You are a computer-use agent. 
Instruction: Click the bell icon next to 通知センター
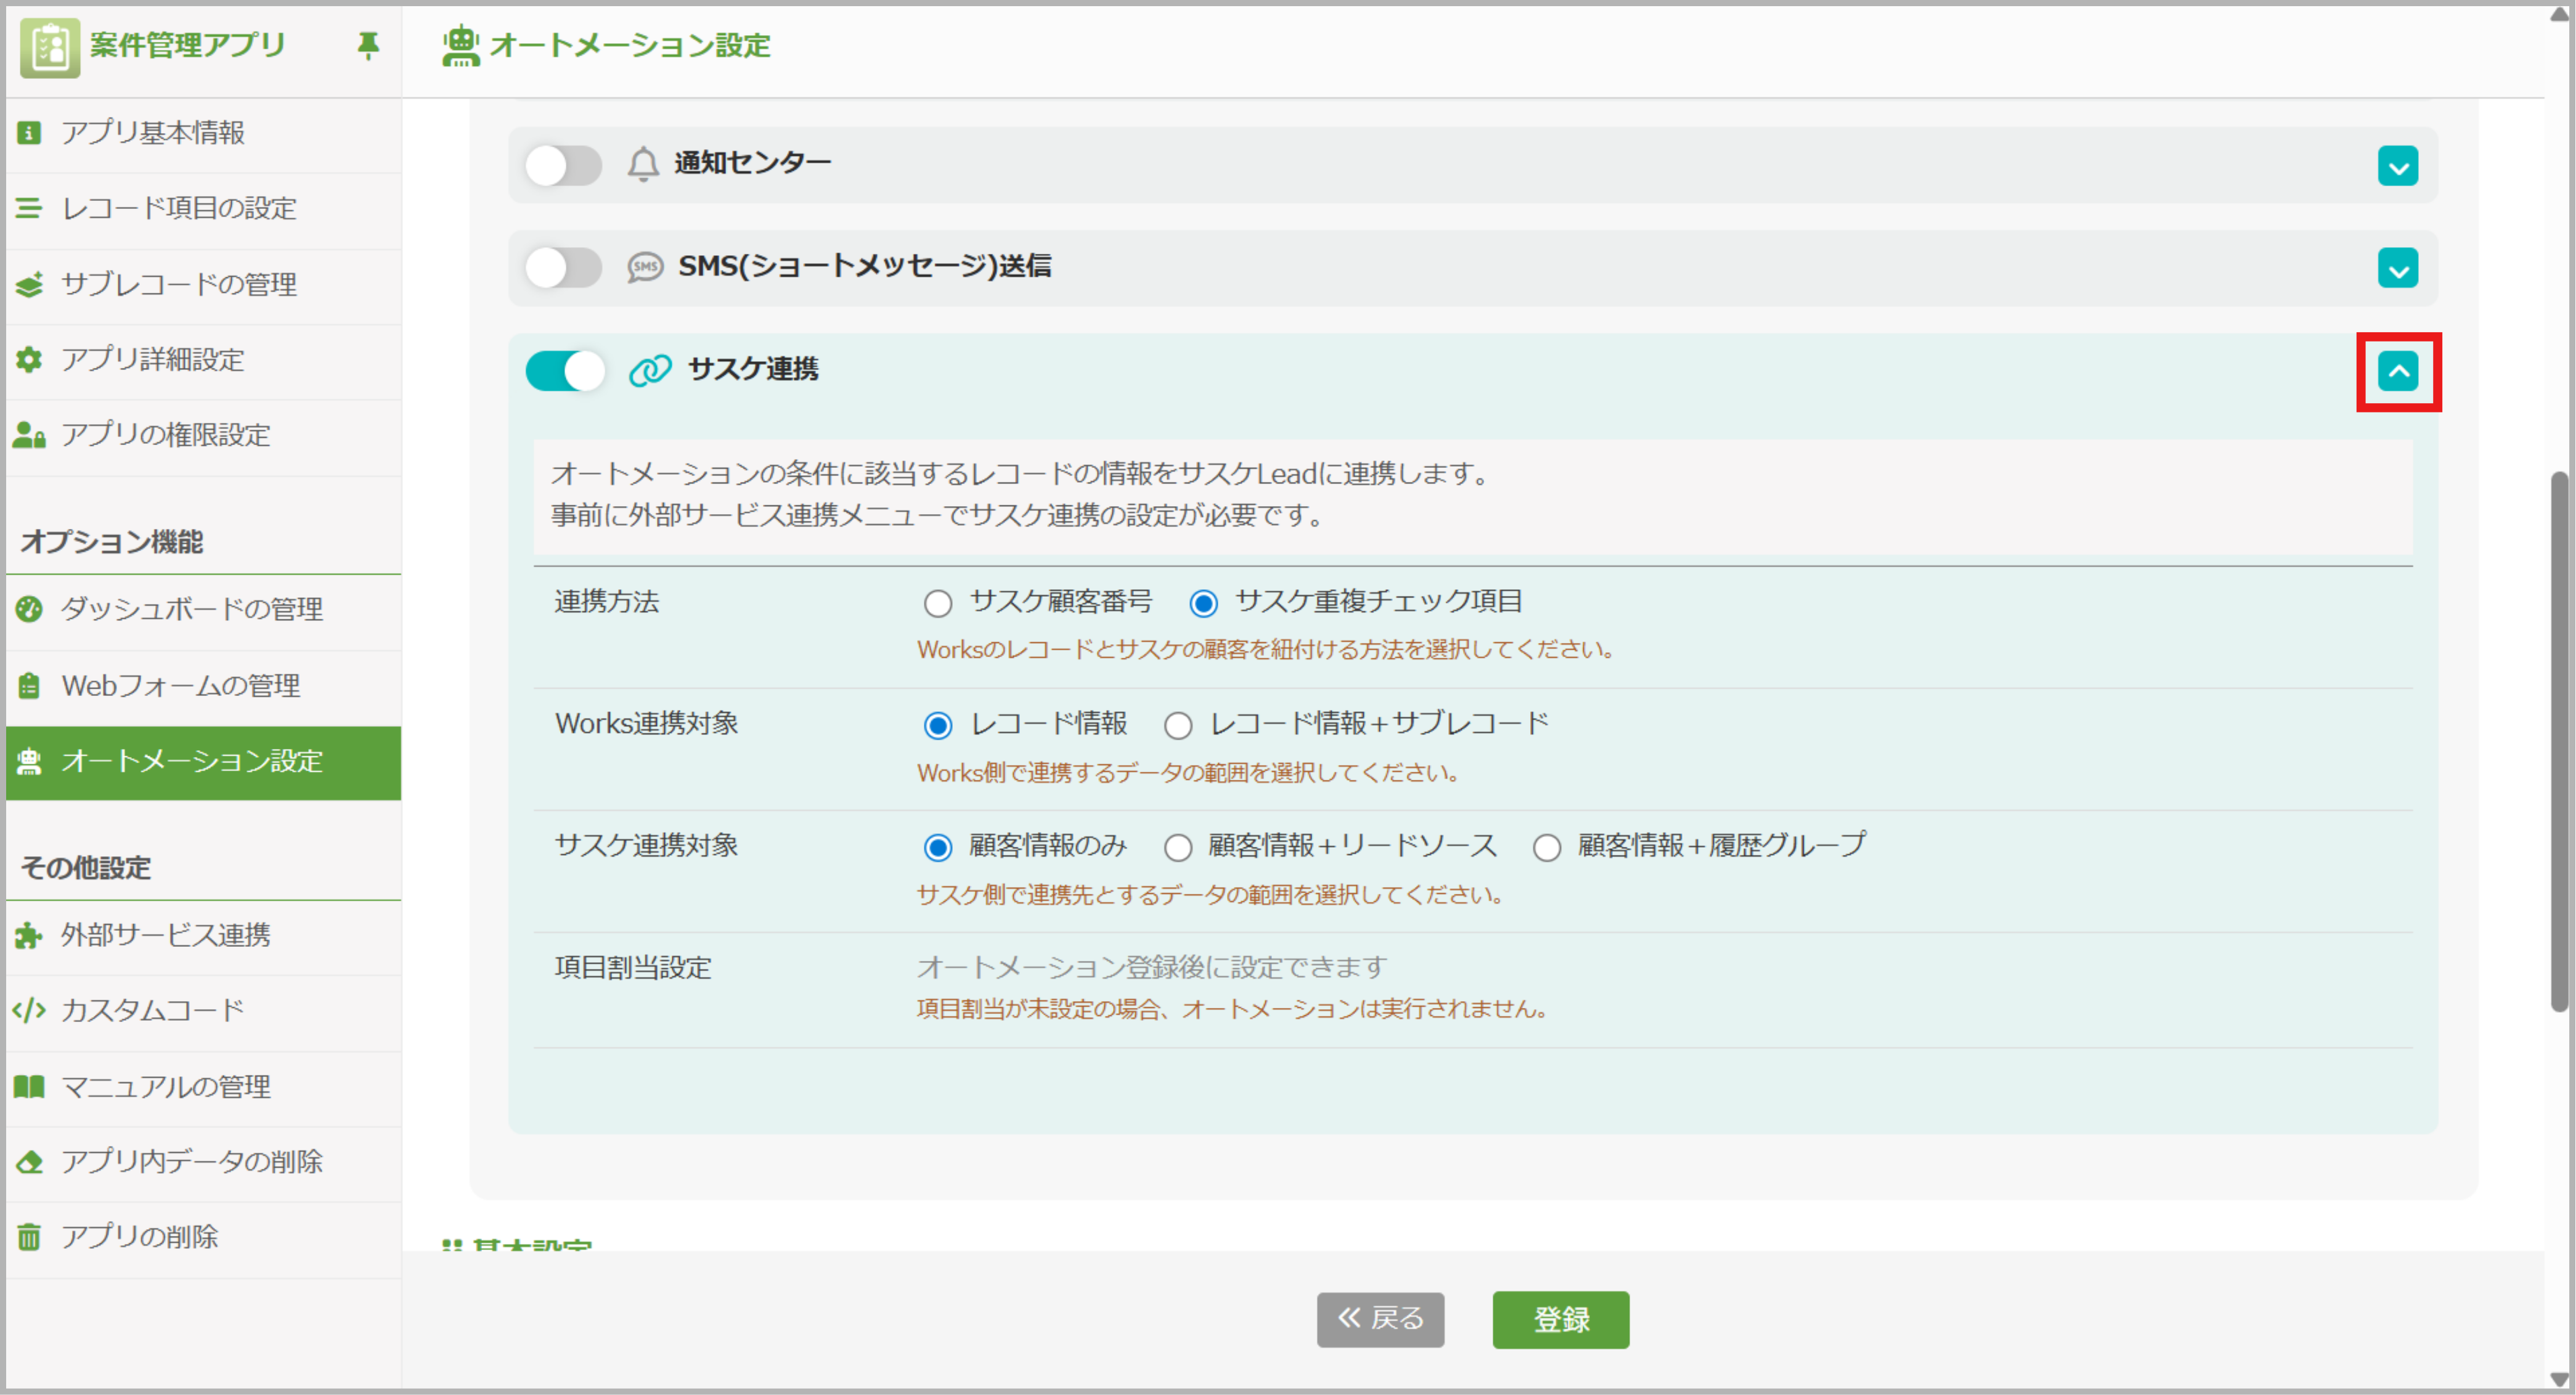[x=643, y=164]
